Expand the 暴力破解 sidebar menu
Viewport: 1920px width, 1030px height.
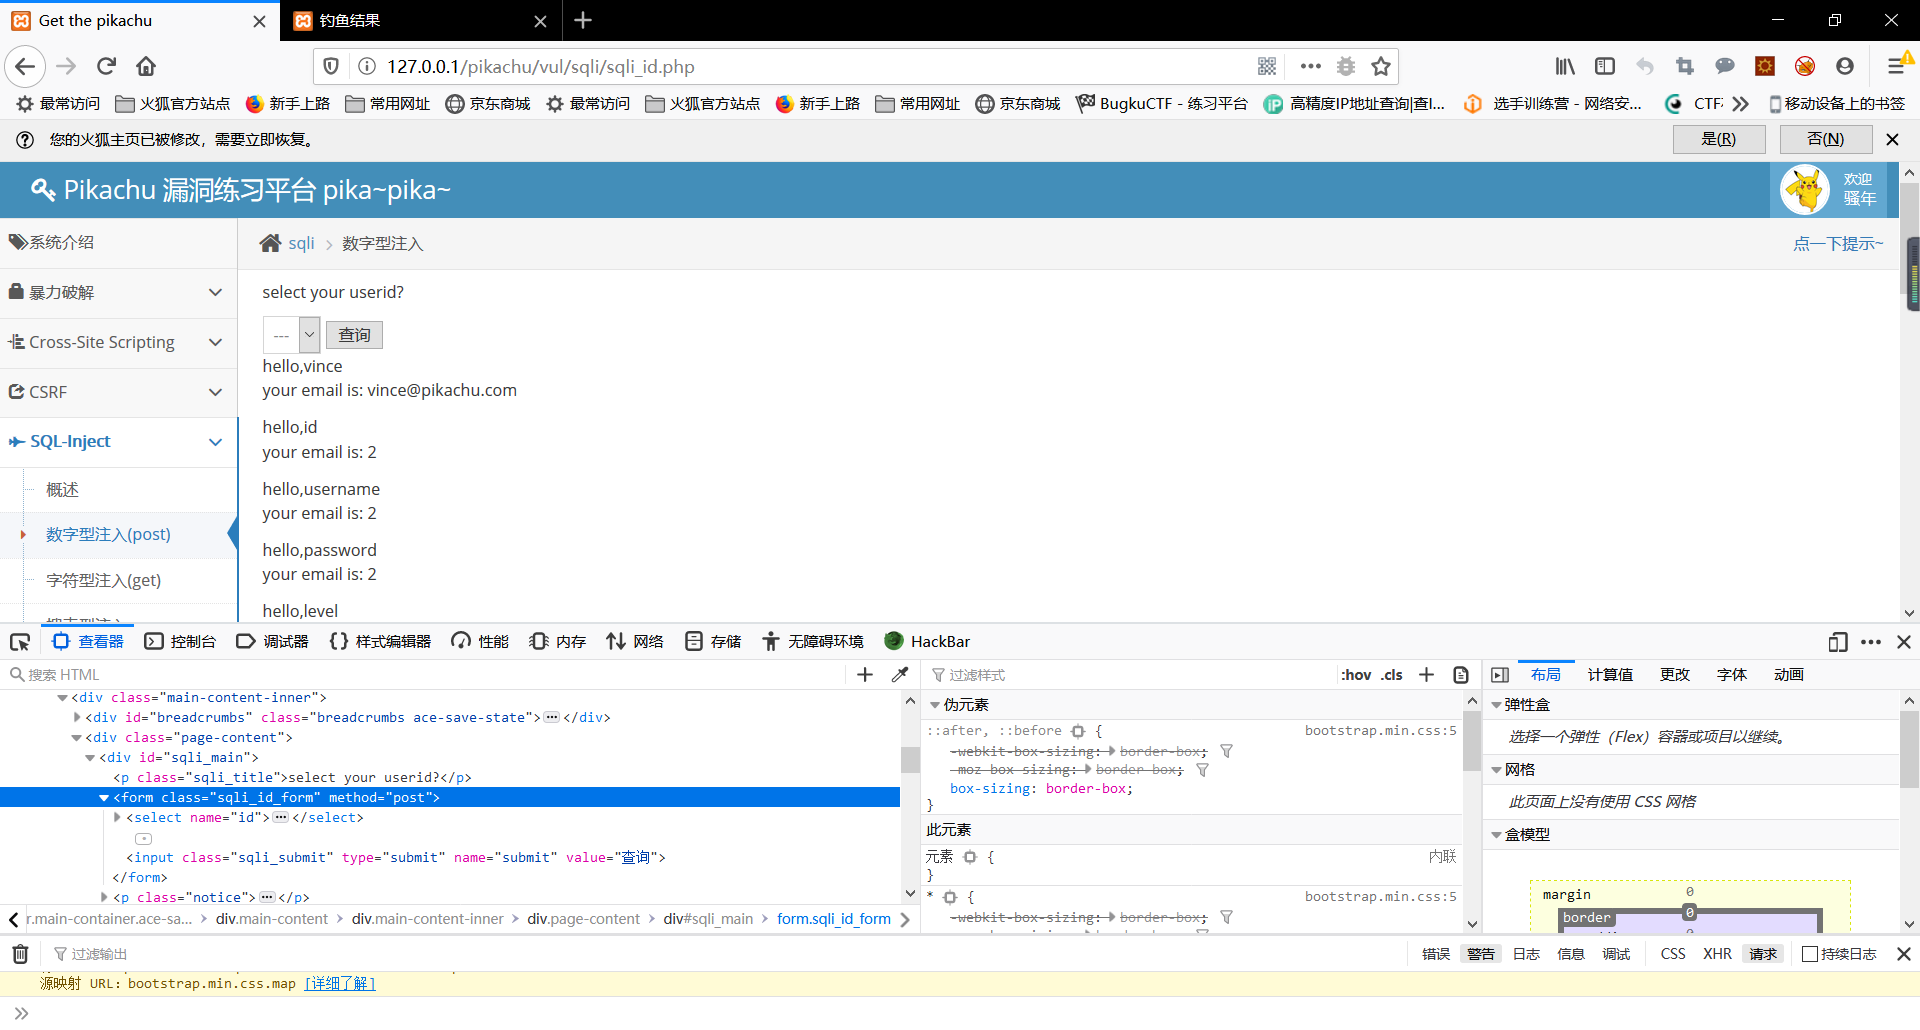[x=118, y=292]
